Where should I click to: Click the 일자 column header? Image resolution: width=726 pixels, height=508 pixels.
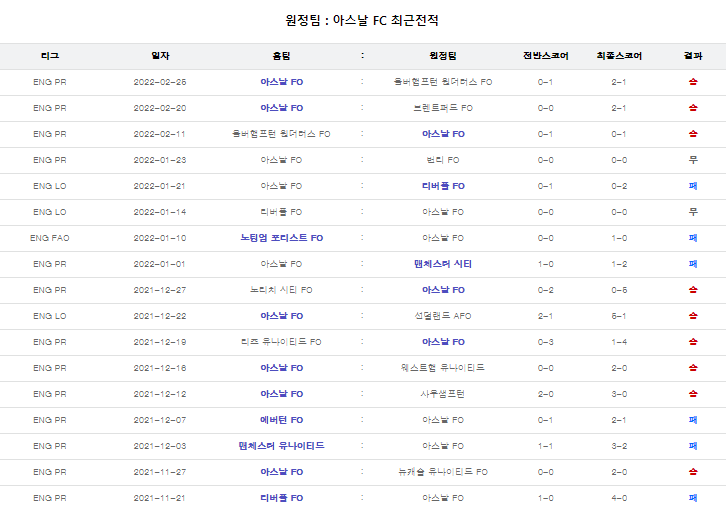point(160,56)
